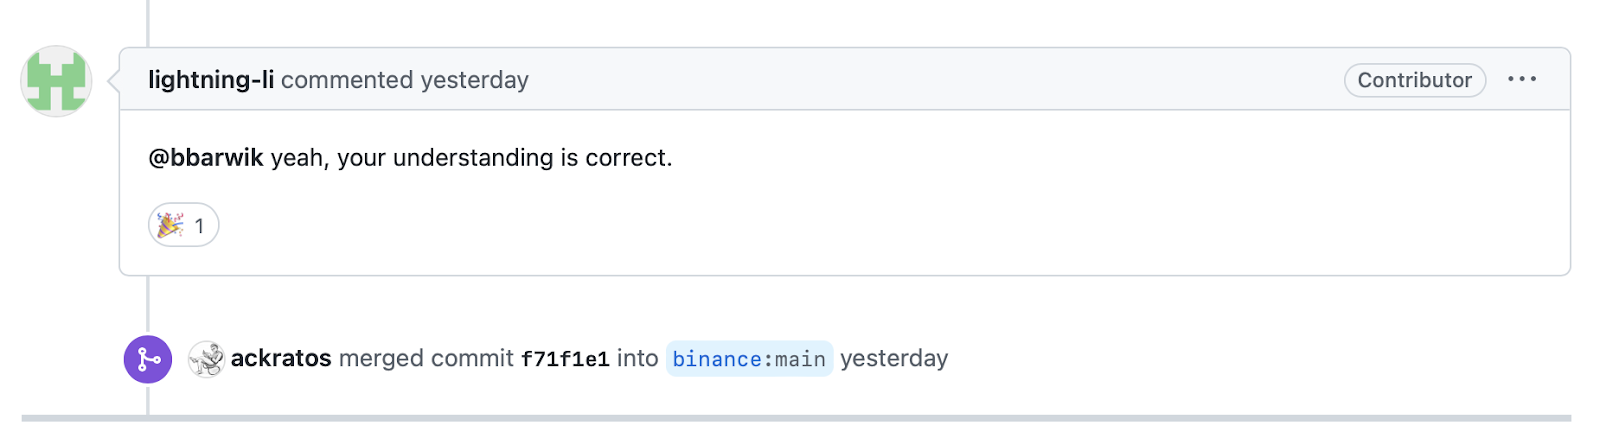The image size is (1600, 432).
Task: Click ackratos's small avatar image
Action: click(x=206, y=359)
